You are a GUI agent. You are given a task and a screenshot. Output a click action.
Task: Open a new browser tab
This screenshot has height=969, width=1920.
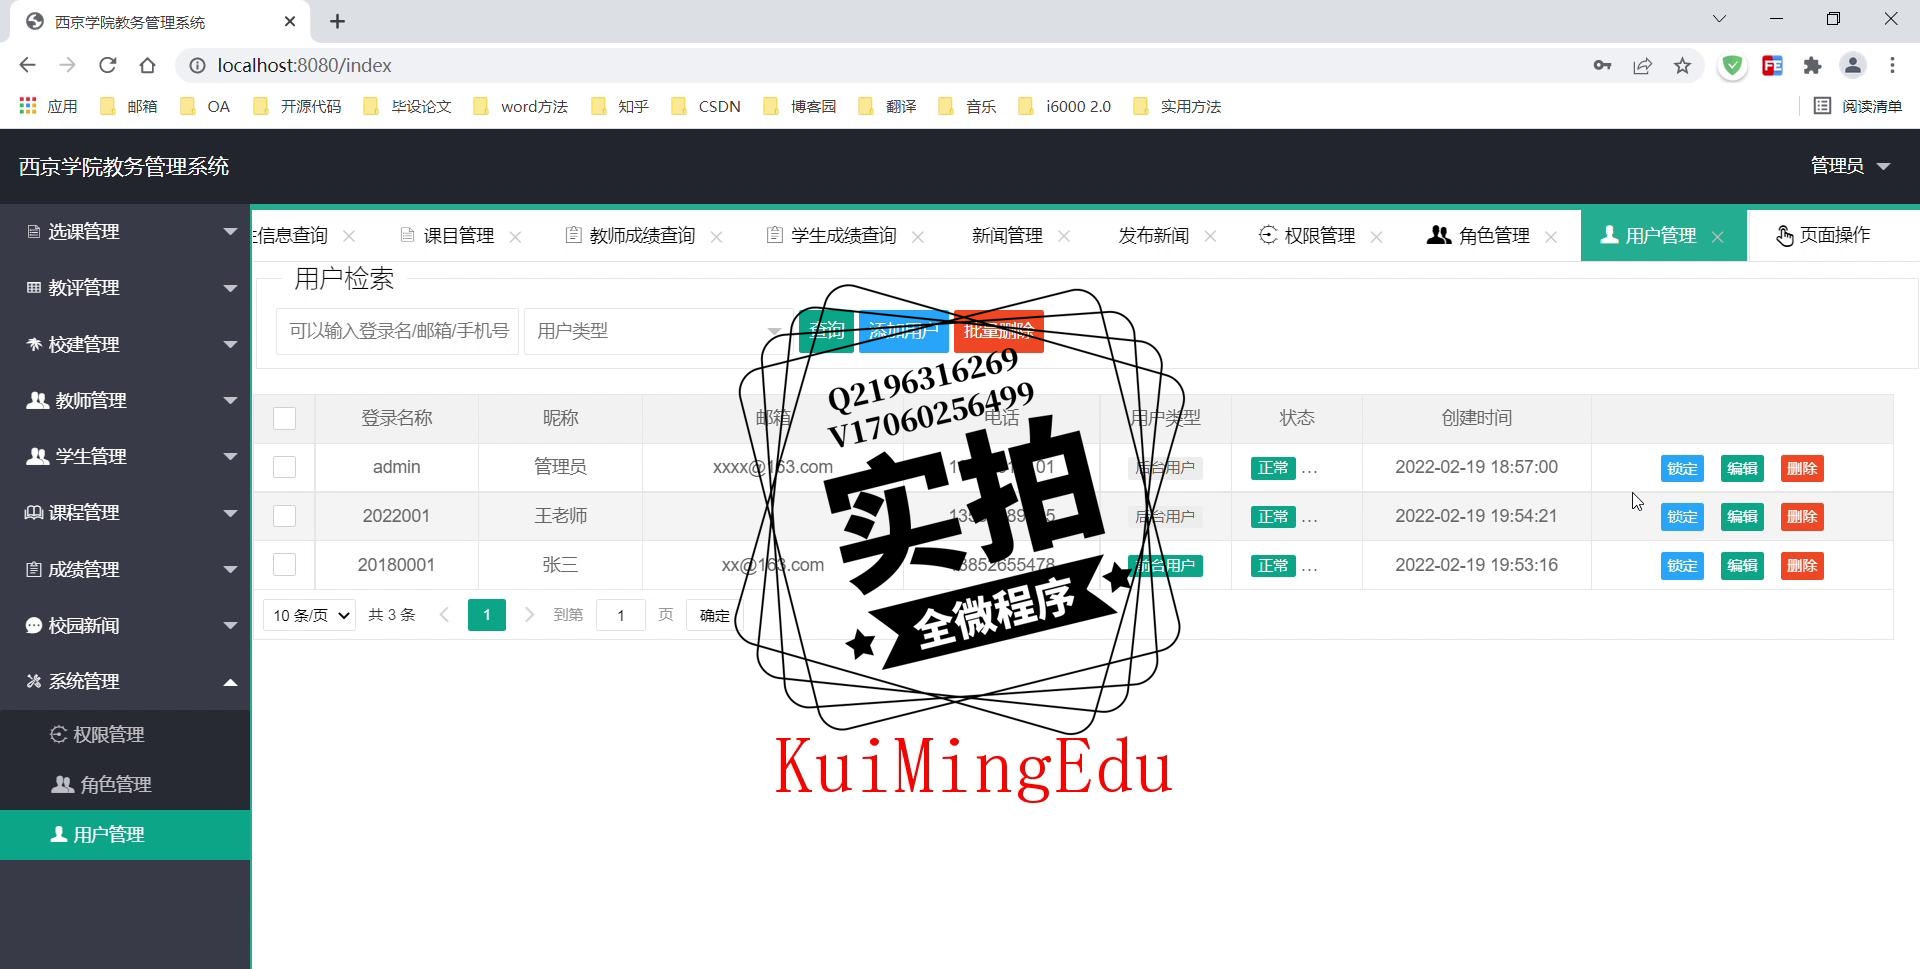coord(337,21)
